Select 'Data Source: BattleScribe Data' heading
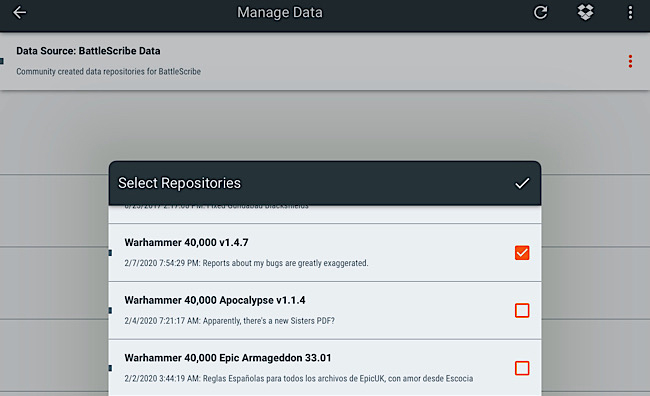 (88, 51)
